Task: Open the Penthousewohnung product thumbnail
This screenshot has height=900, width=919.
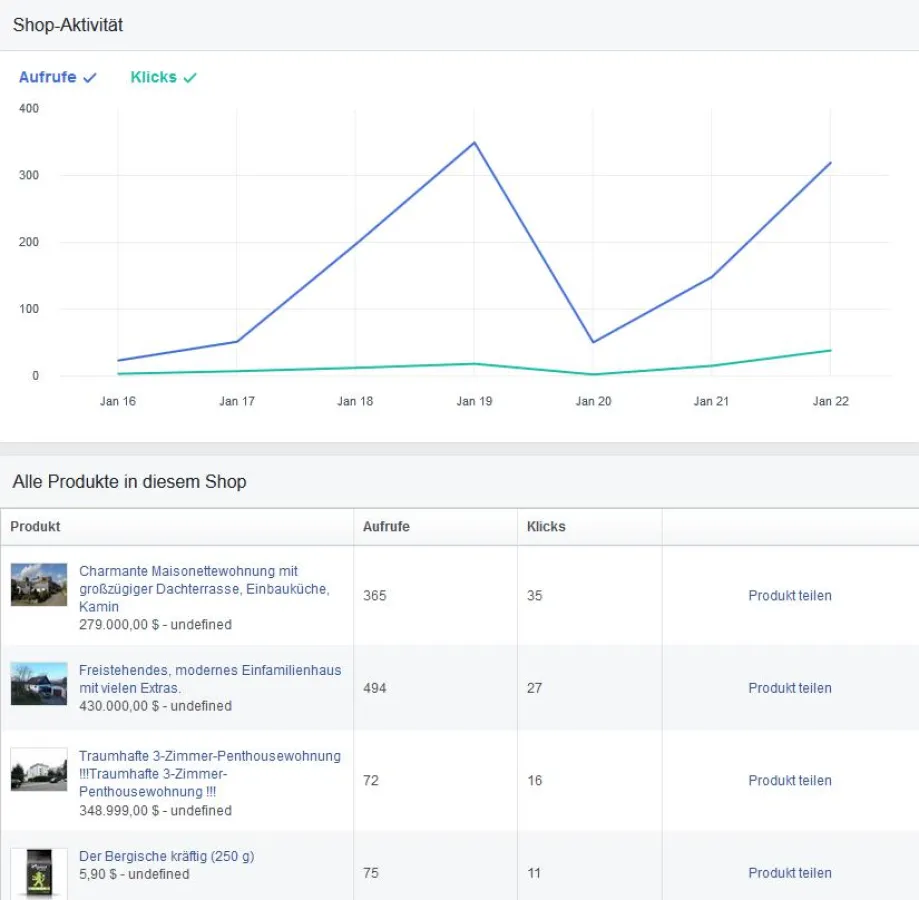Action: pyautogui.click(x=39, y=771)
